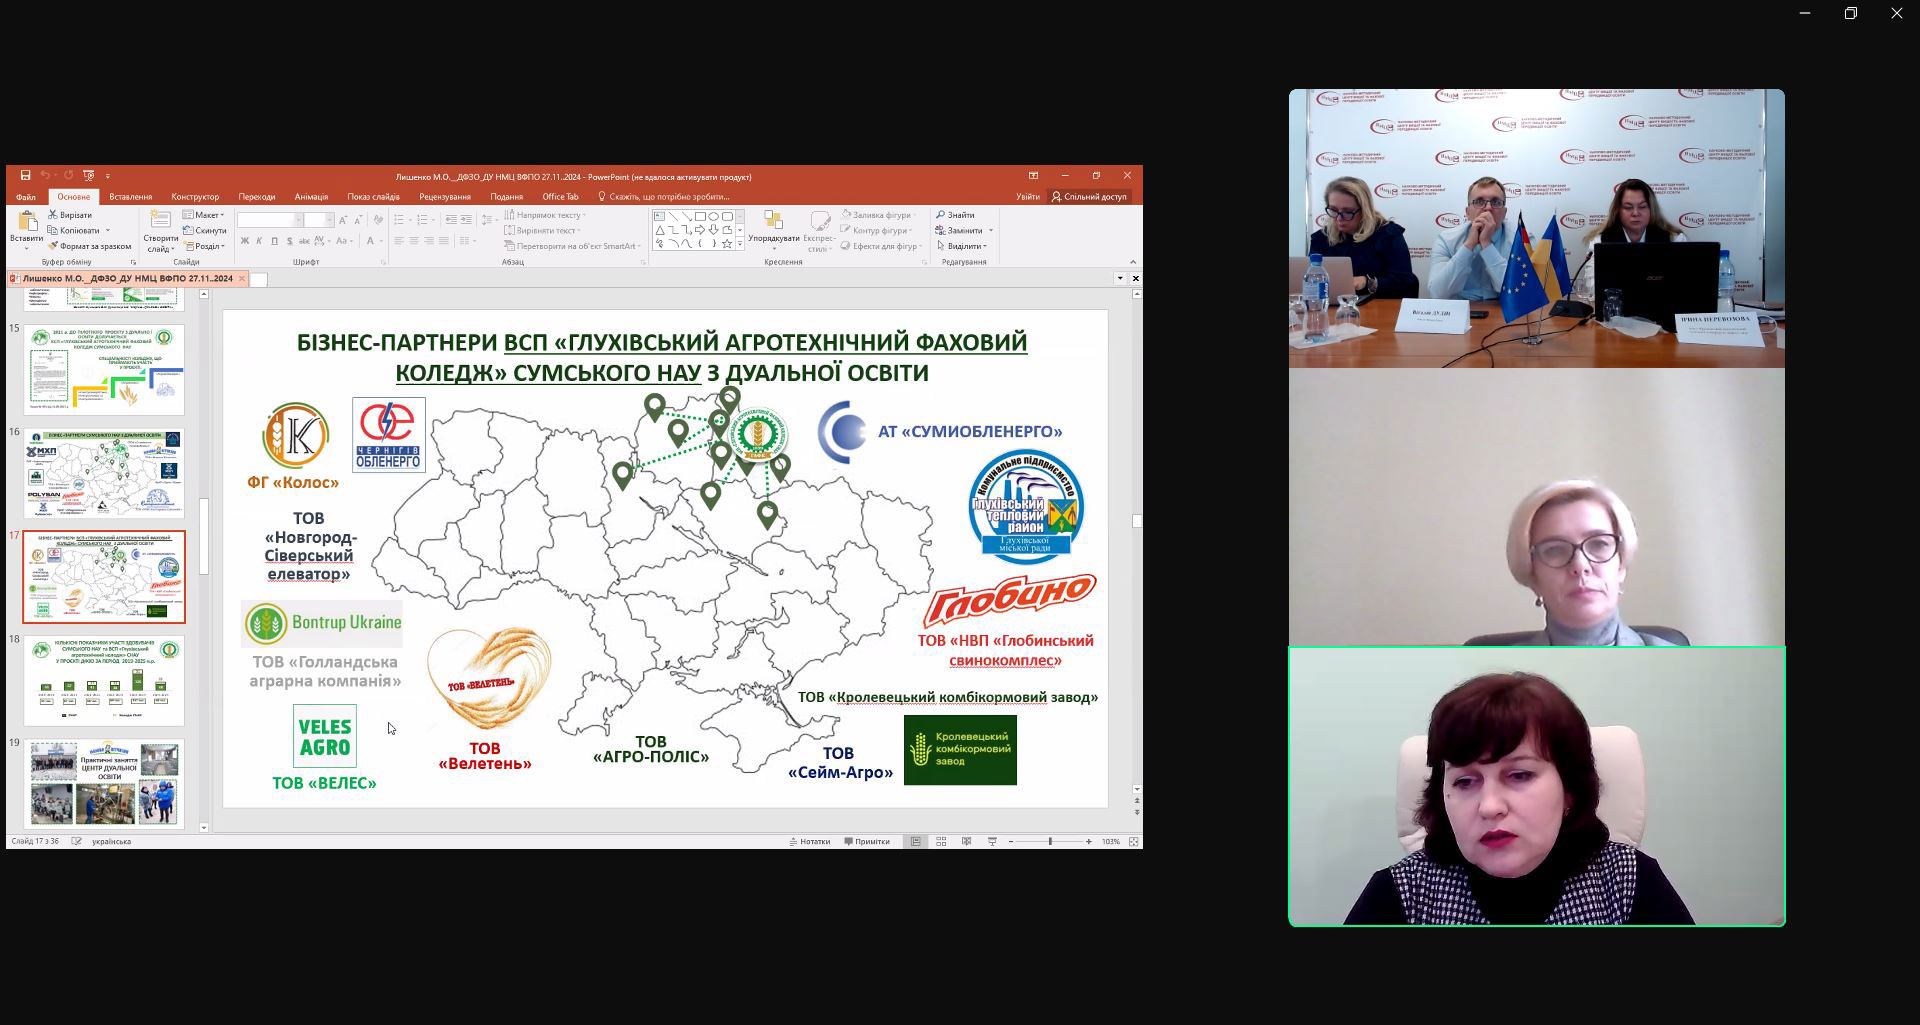Open the Файл menu

[x=26, y=197]
